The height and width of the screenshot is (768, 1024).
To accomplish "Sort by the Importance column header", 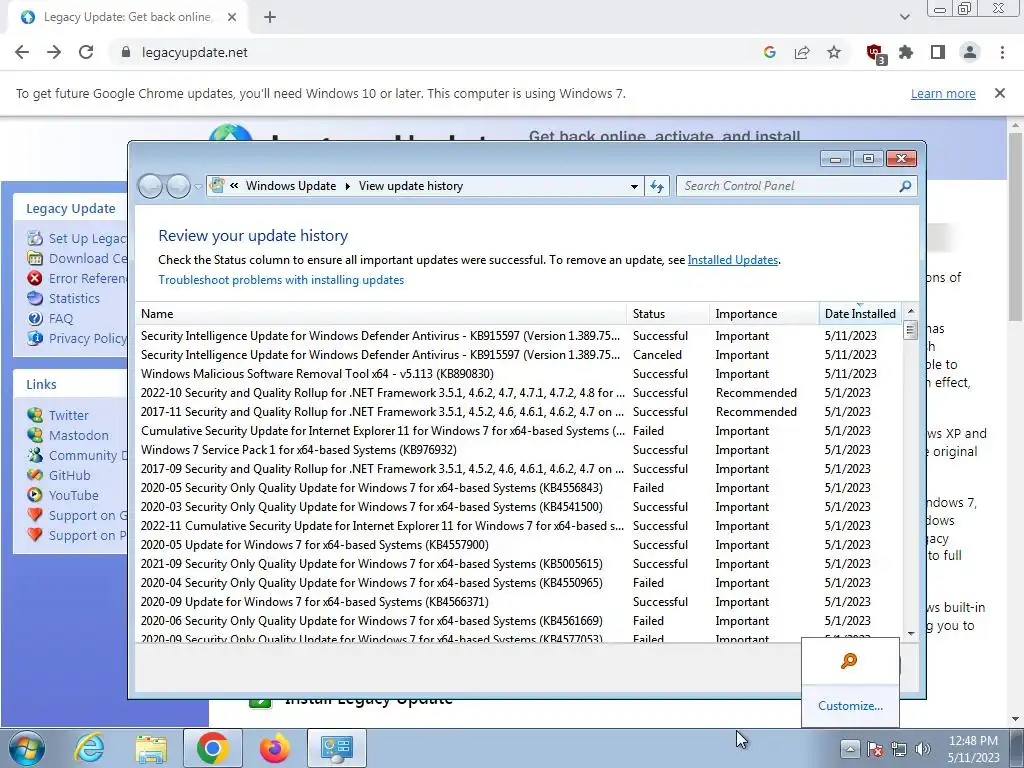I will (764, 314).
